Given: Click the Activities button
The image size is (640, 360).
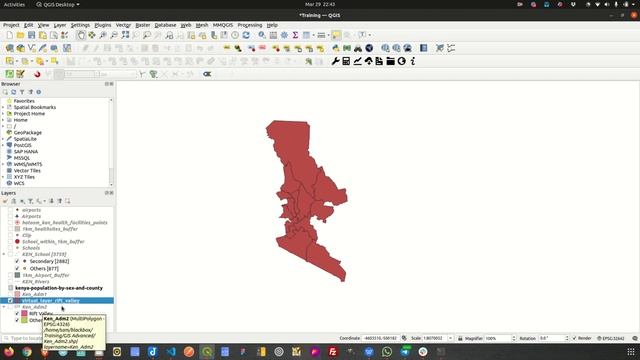Looking at the screenshot, I should point(14,4).
